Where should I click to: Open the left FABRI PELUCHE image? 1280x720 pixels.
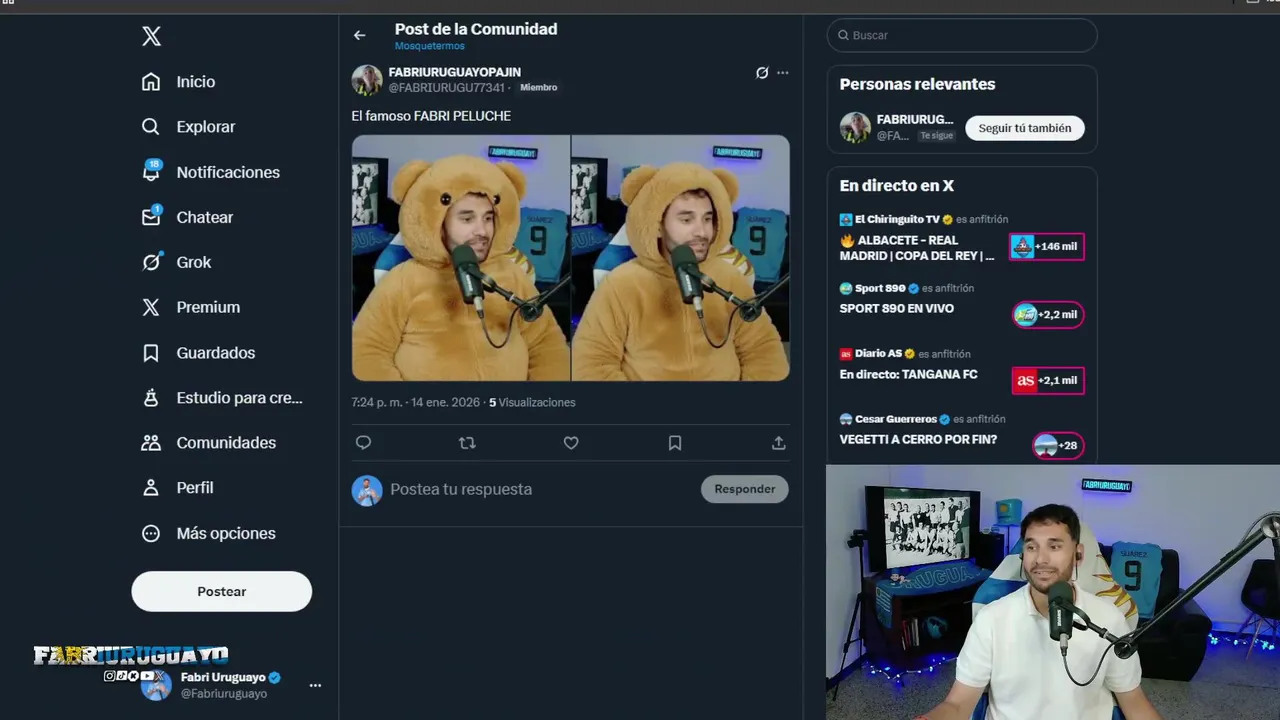click(x=460, y=258)
